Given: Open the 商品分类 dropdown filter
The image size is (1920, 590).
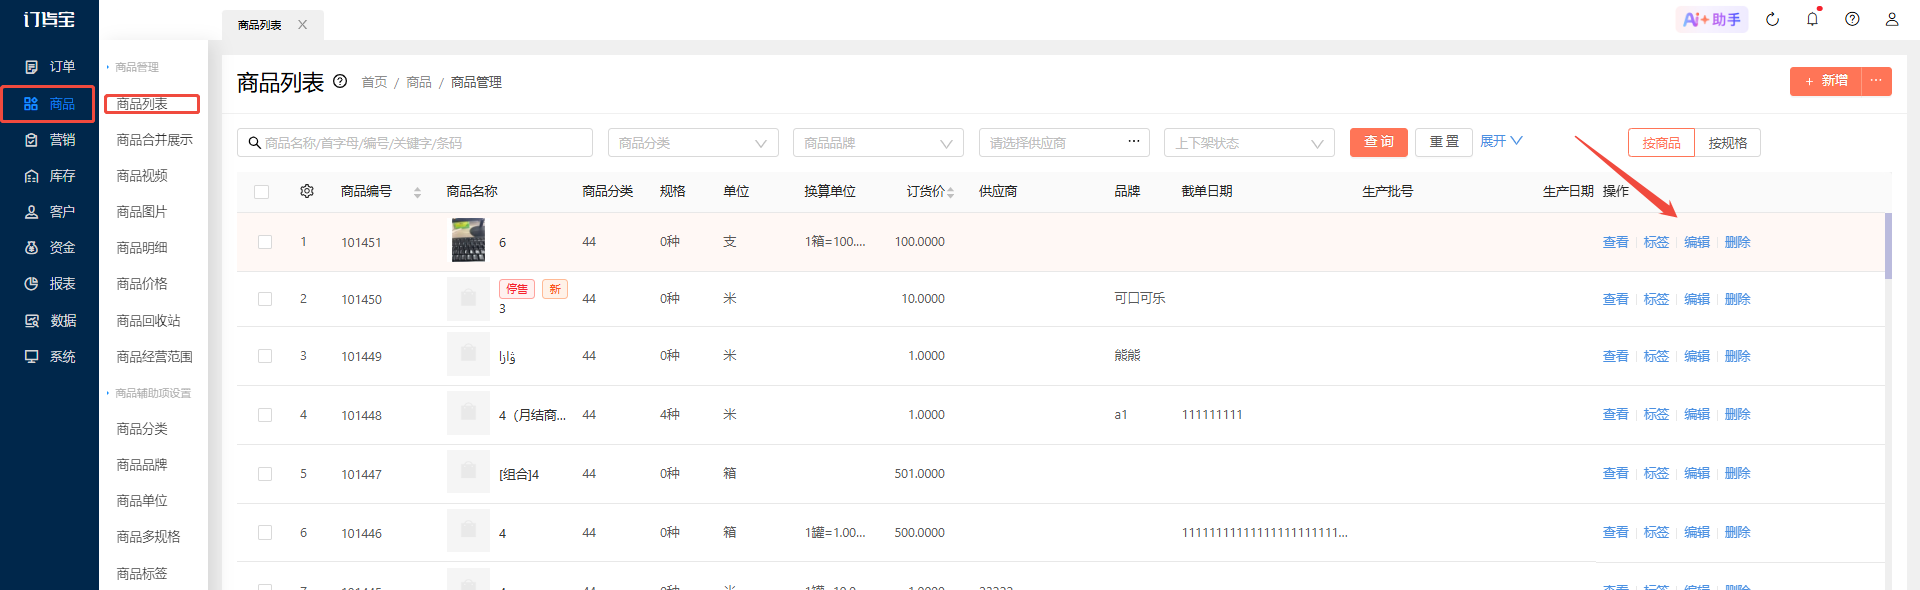Looking at the screenshot, I should tap(693, 143).
